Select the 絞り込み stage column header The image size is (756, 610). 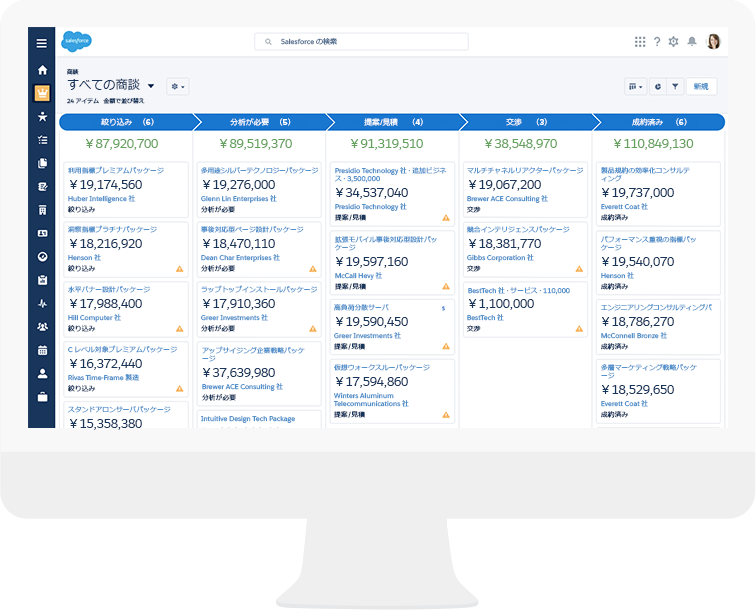(126, 122)
